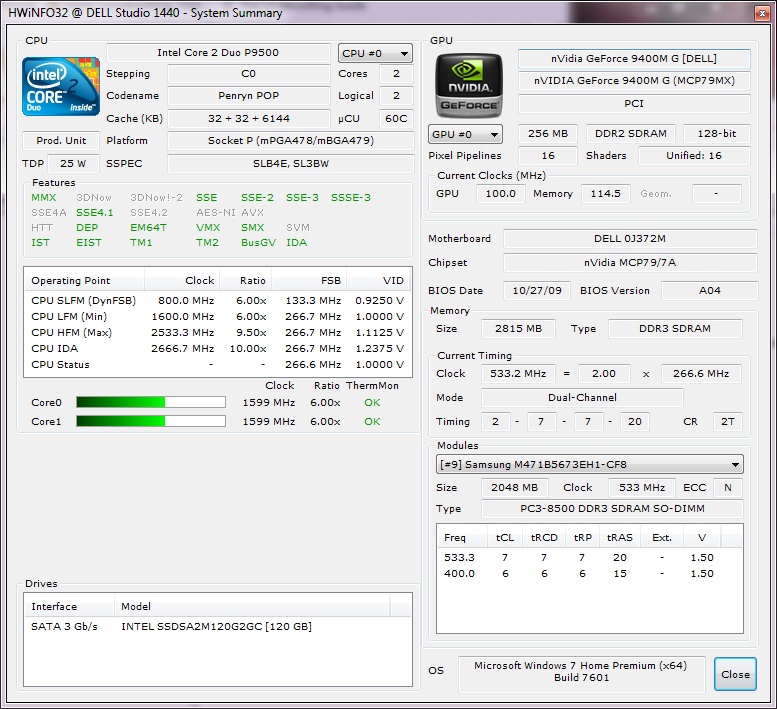Click the memory size 2815 MB field
This screenshot has width=777, height=709.
click(x=518, y=328)
